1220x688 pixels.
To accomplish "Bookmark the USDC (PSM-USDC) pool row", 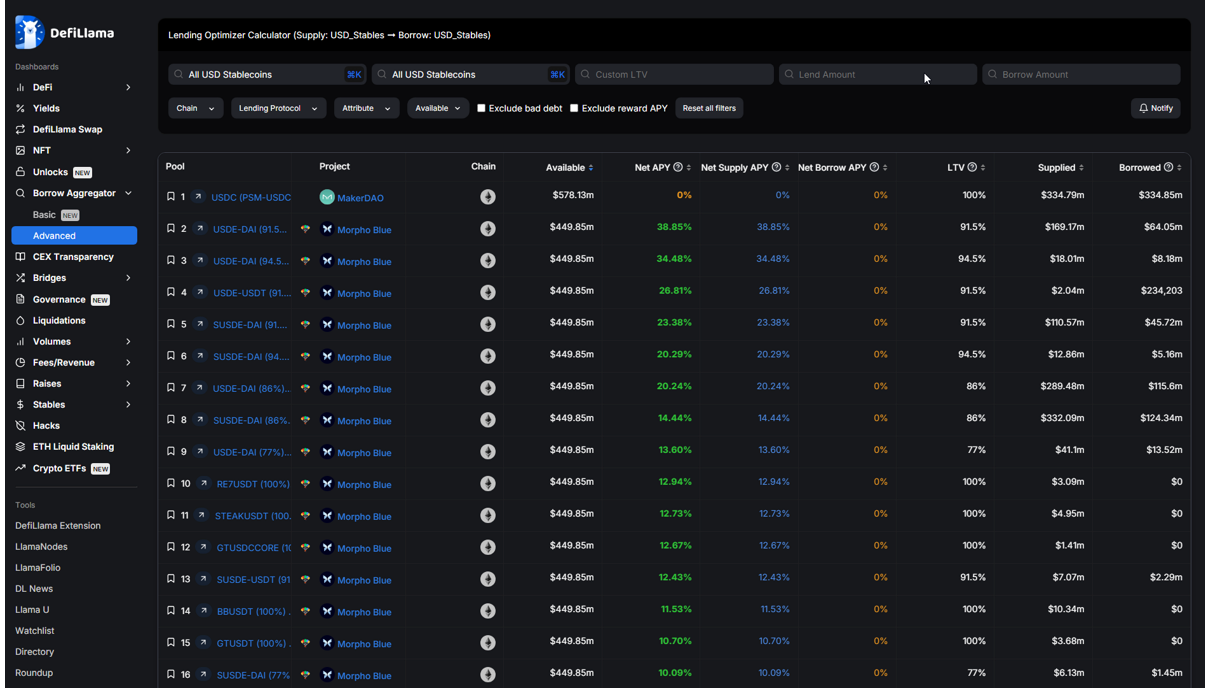I will coord(171,197).
